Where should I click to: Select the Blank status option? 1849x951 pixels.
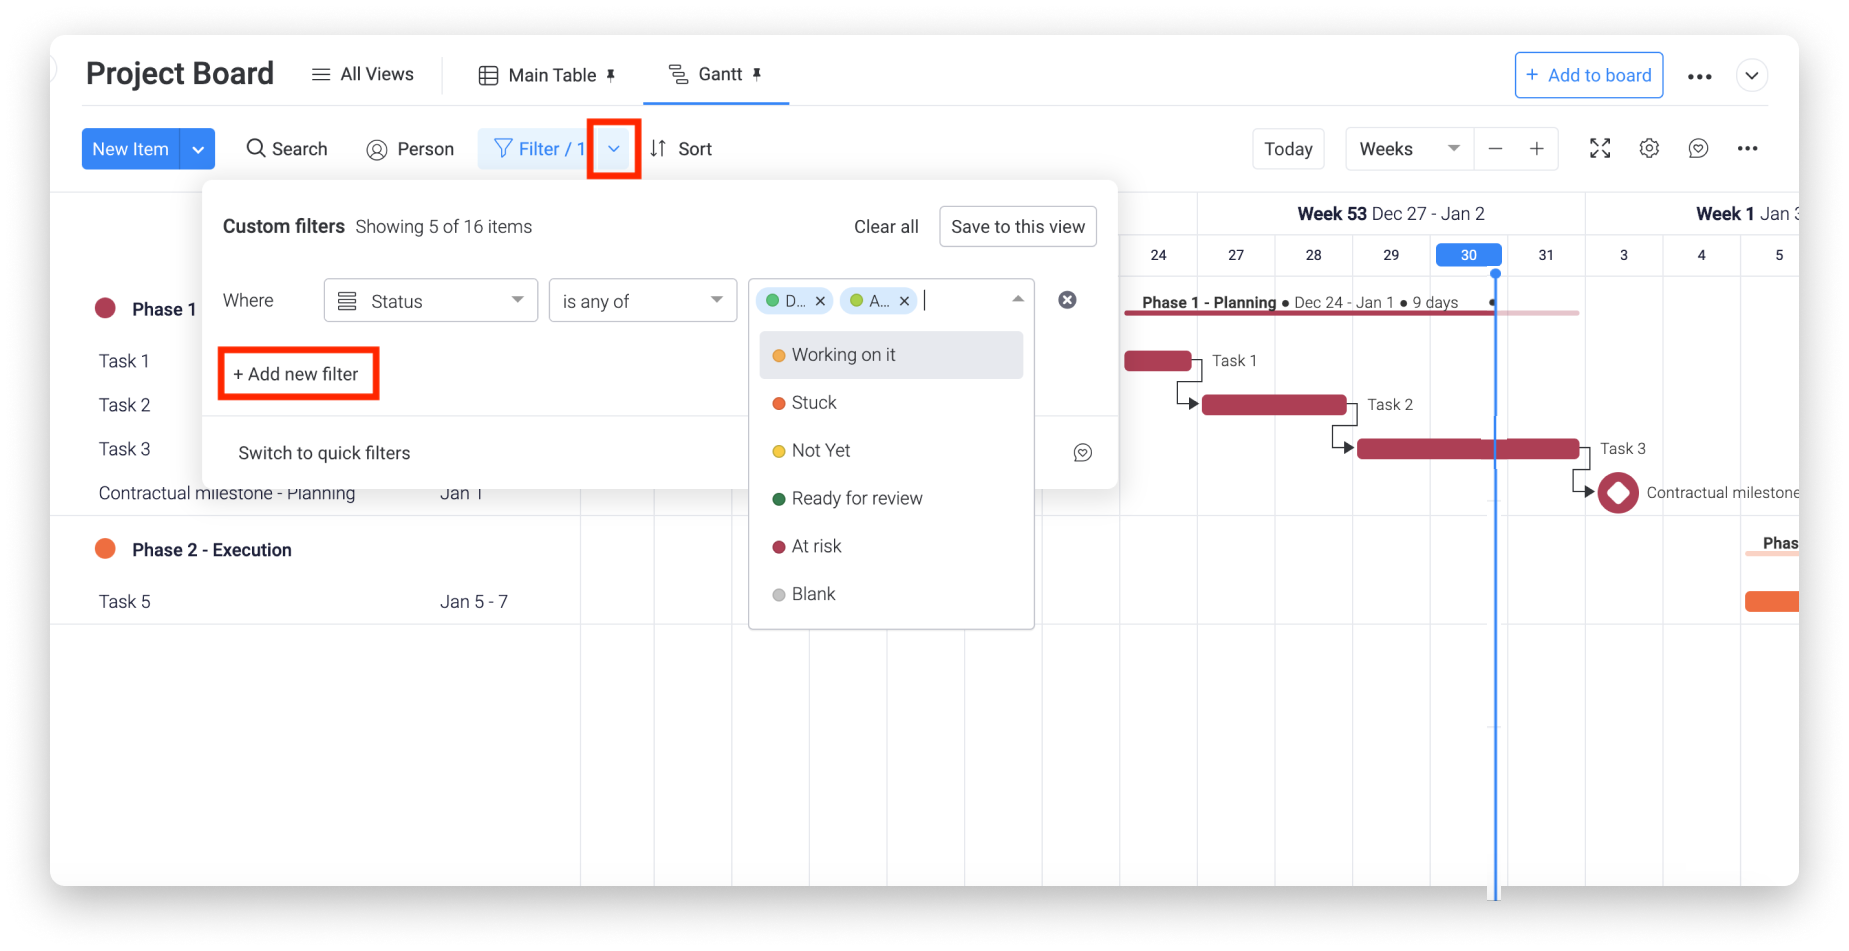coord(891,594)
